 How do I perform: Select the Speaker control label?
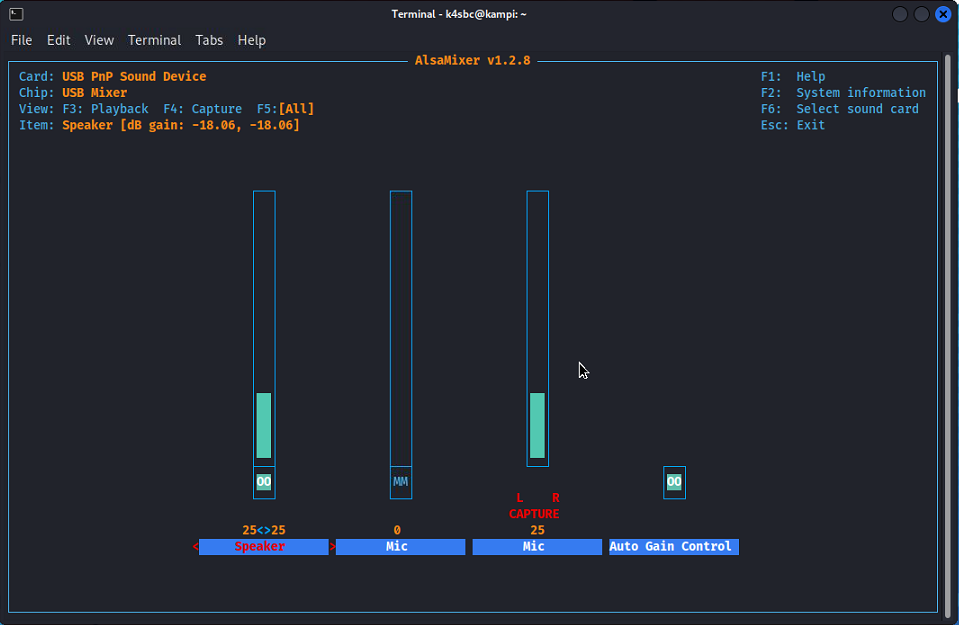pos(264,547)
